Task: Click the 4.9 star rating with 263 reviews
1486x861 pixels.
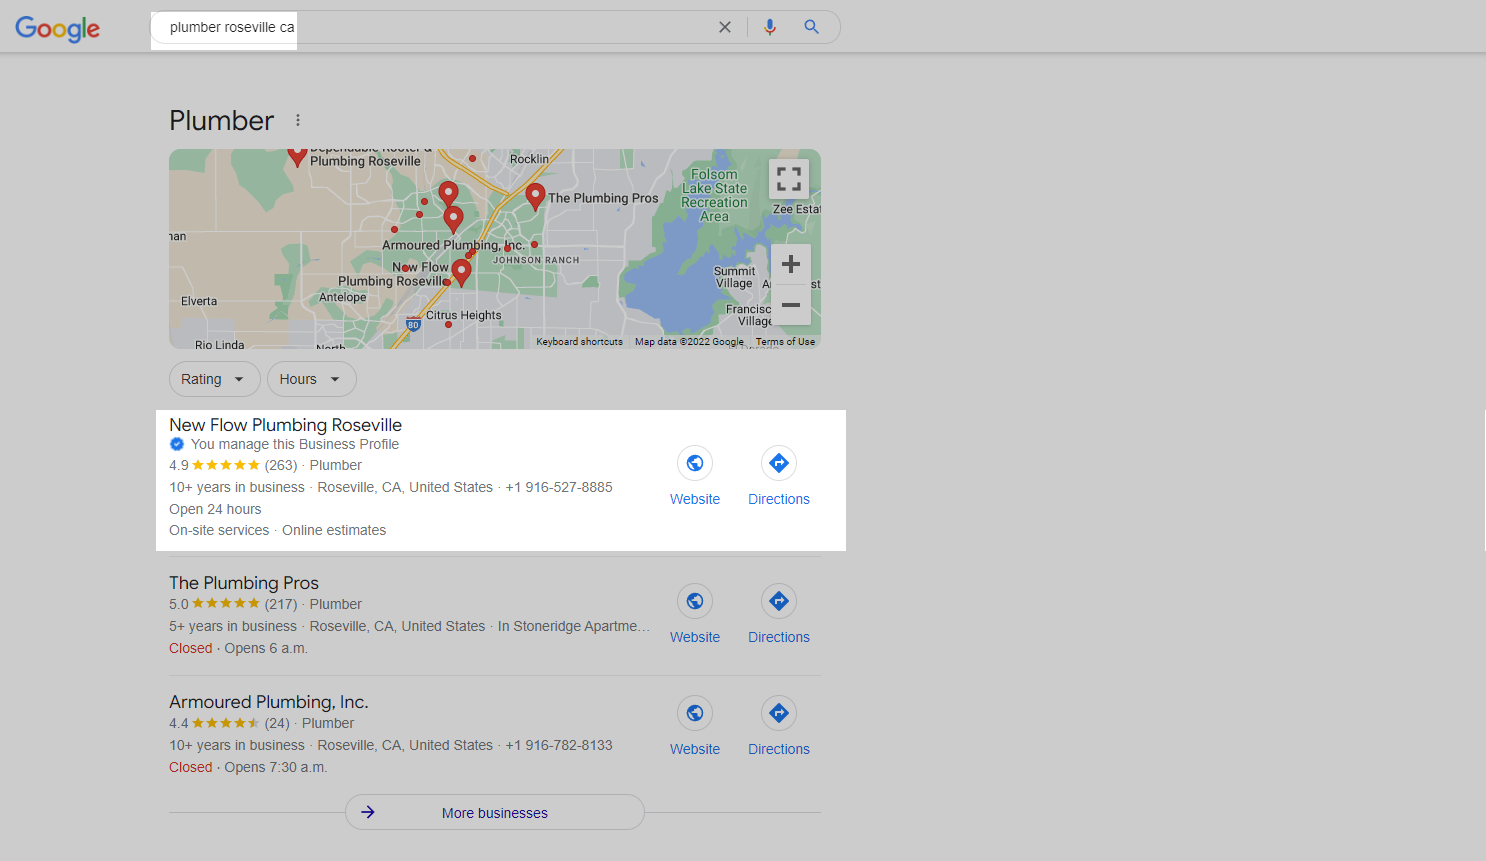Action: 233,465
